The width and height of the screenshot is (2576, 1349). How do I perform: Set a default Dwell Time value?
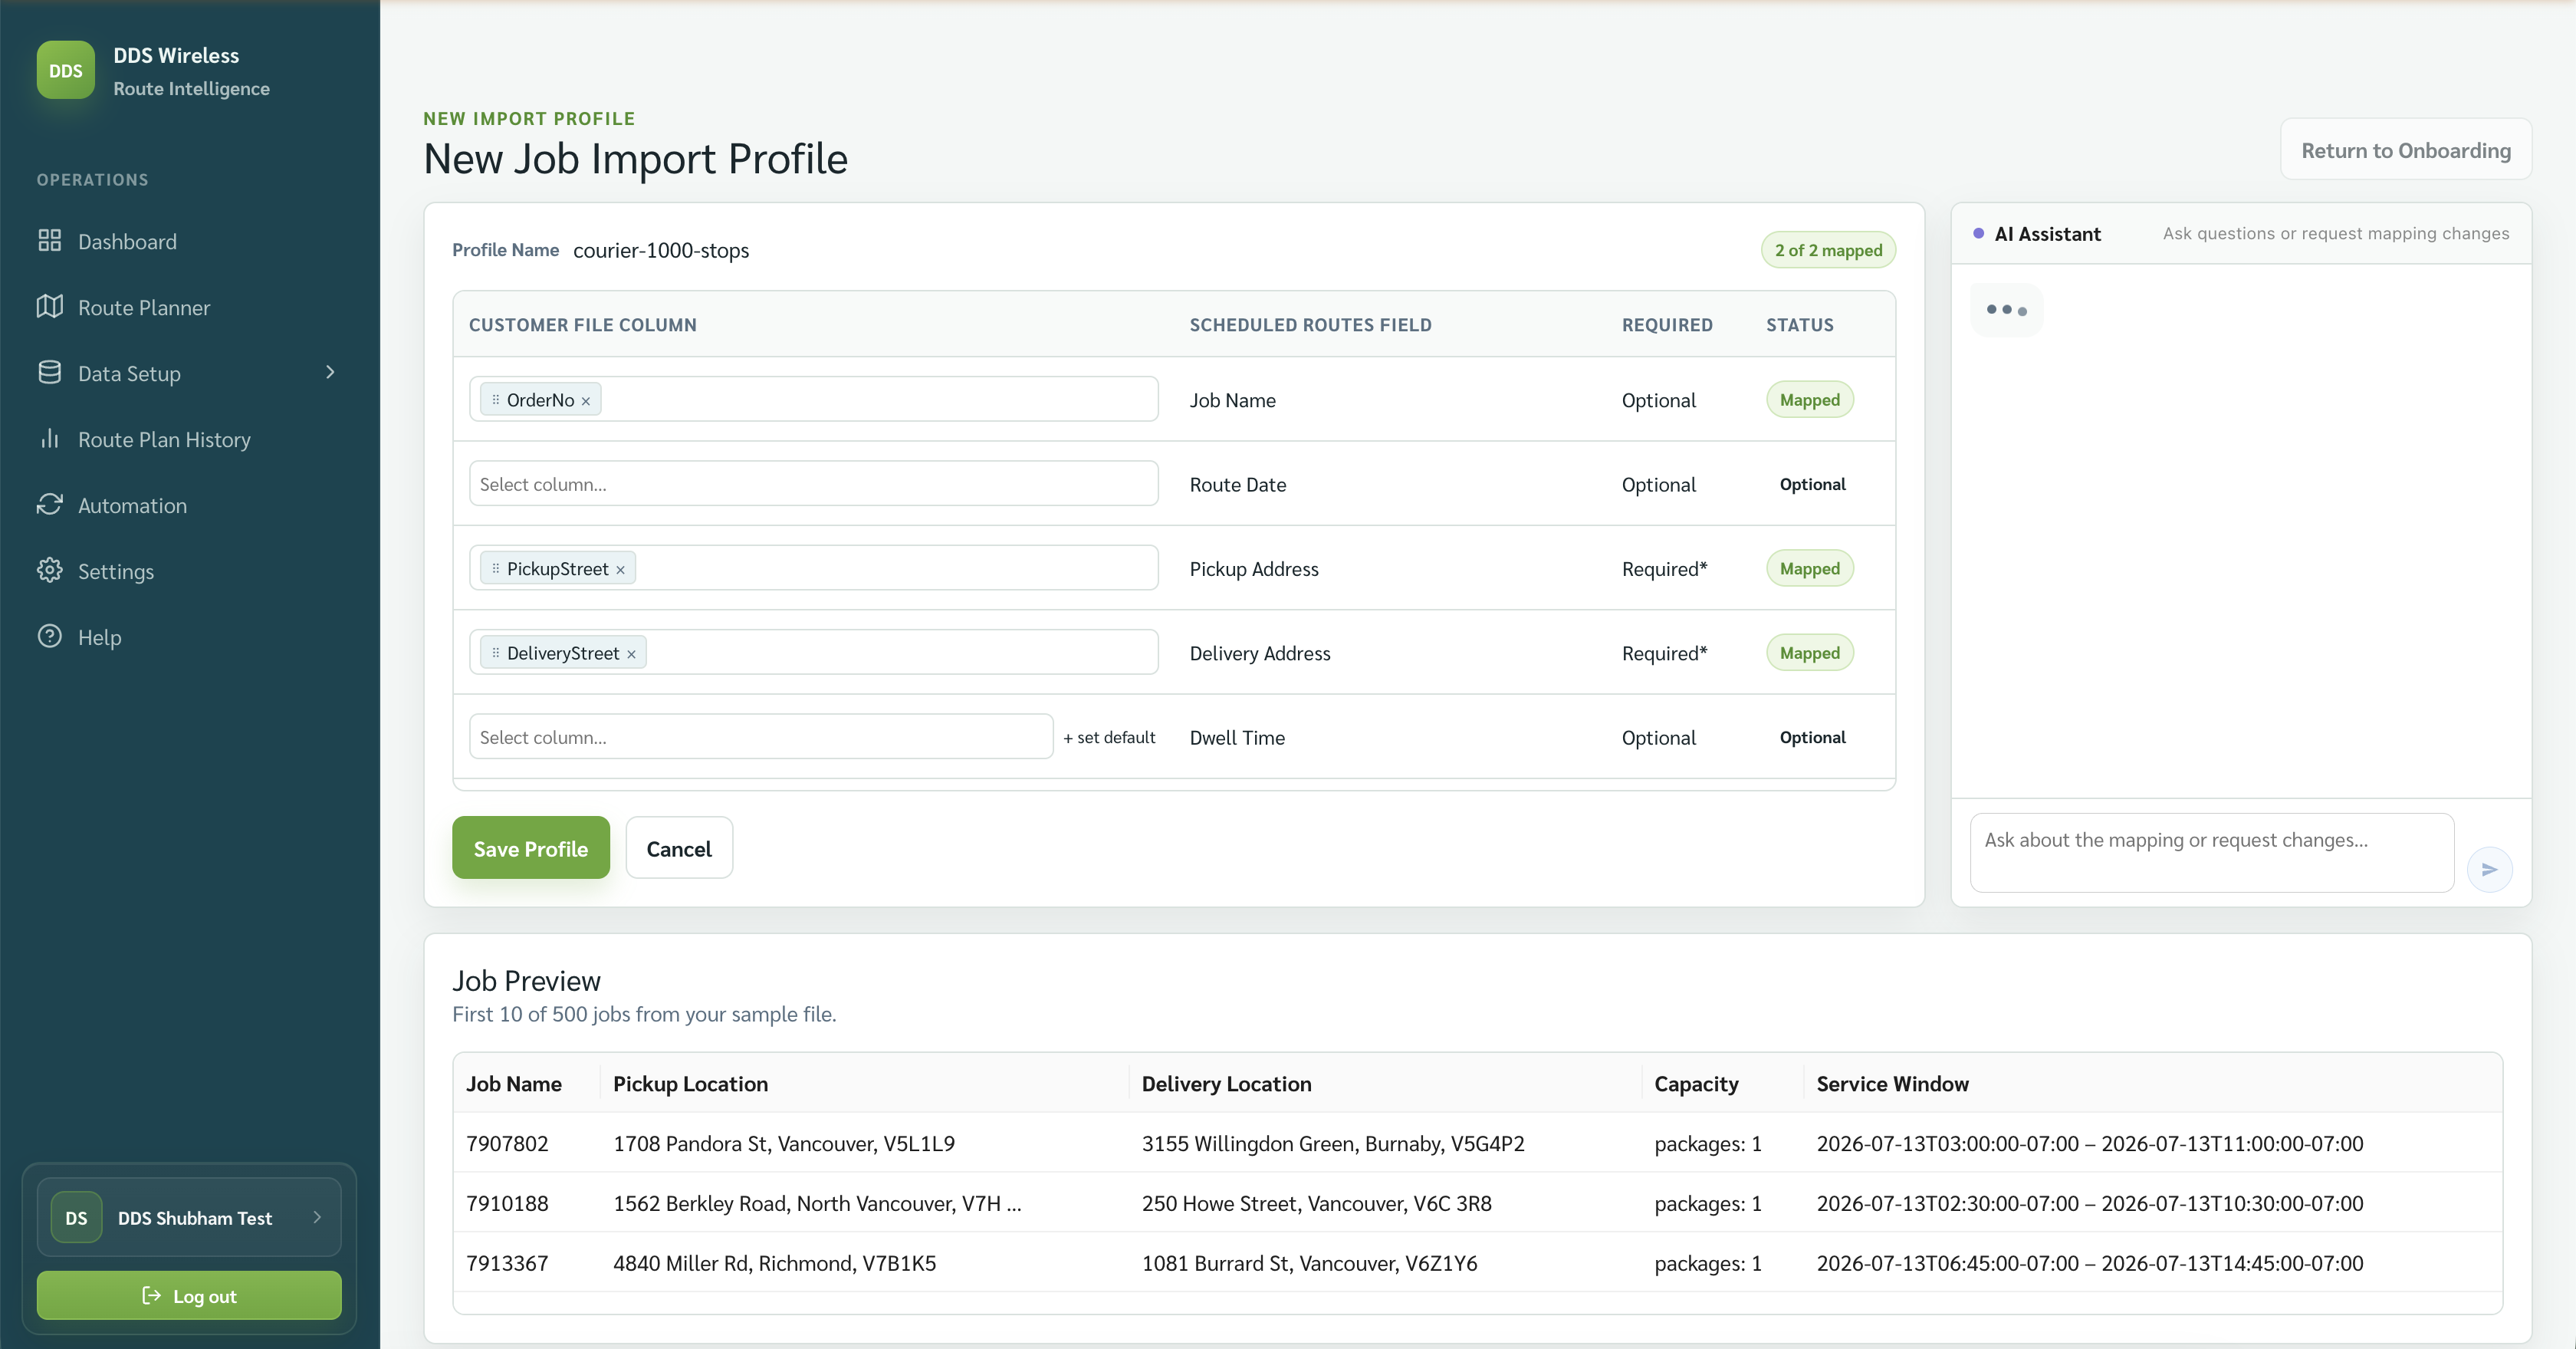pyautogui.click(x=1109, y=737)
